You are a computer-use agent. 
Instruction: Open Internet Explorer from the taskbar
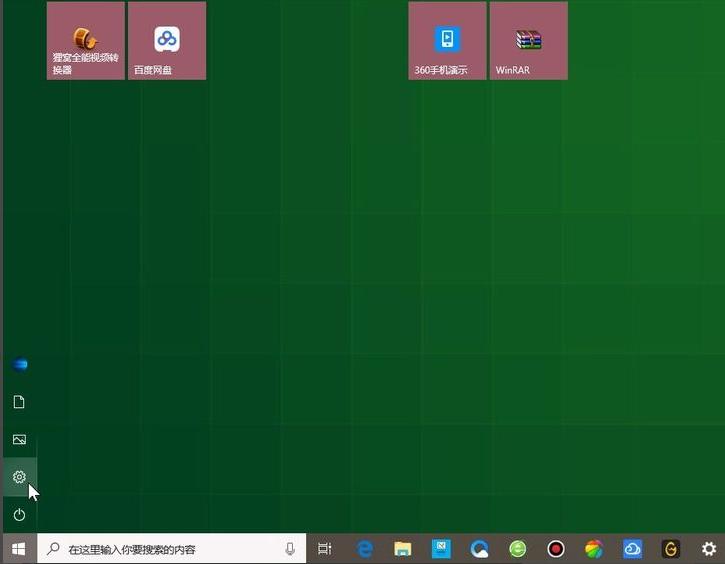coord(365,549)
